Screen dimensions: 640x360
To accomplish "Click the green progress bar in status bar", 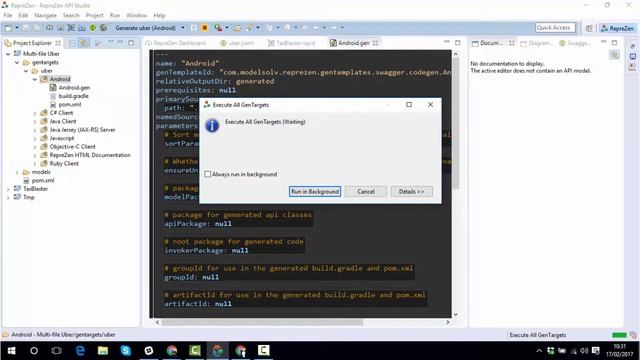I will (x=619, y=335).
